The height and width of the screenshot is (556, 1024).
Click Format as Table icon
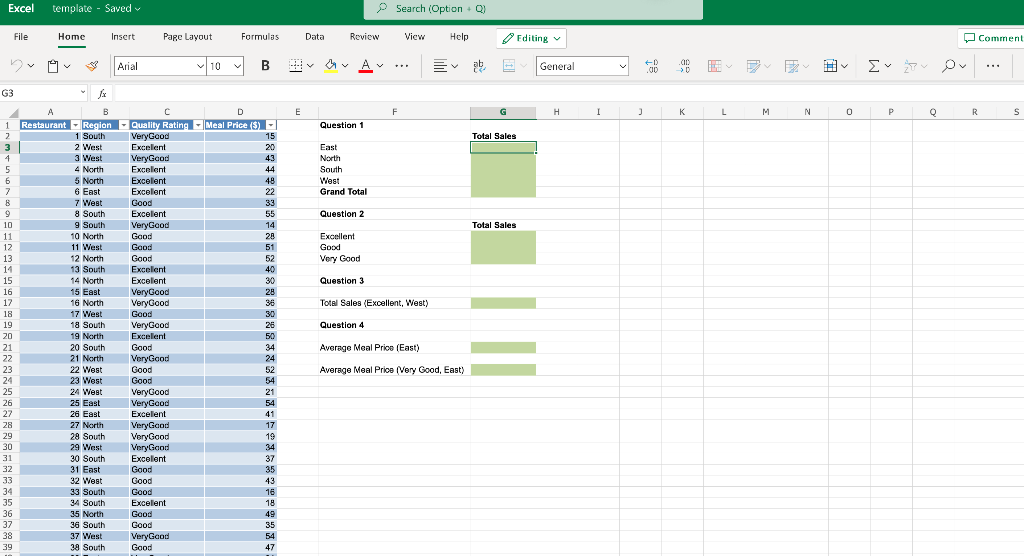click(753, 66)
